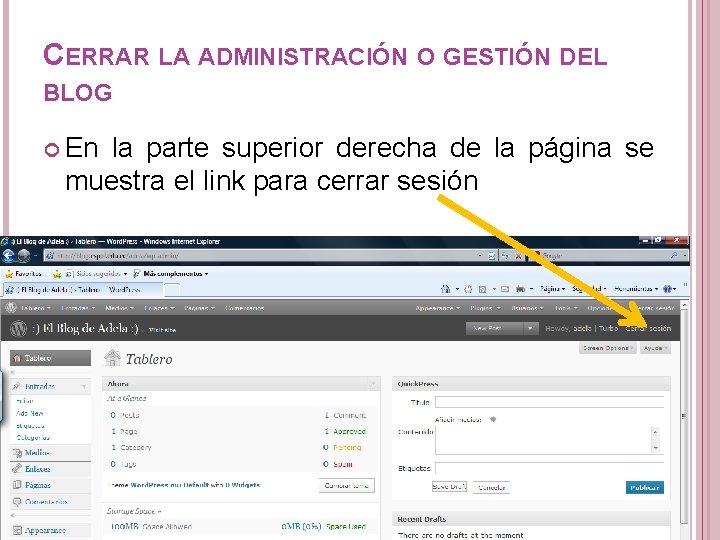Click the search magnifier icon in the search box
The width and height of the screenshot is (720, 540).
[x=674, y=255]
